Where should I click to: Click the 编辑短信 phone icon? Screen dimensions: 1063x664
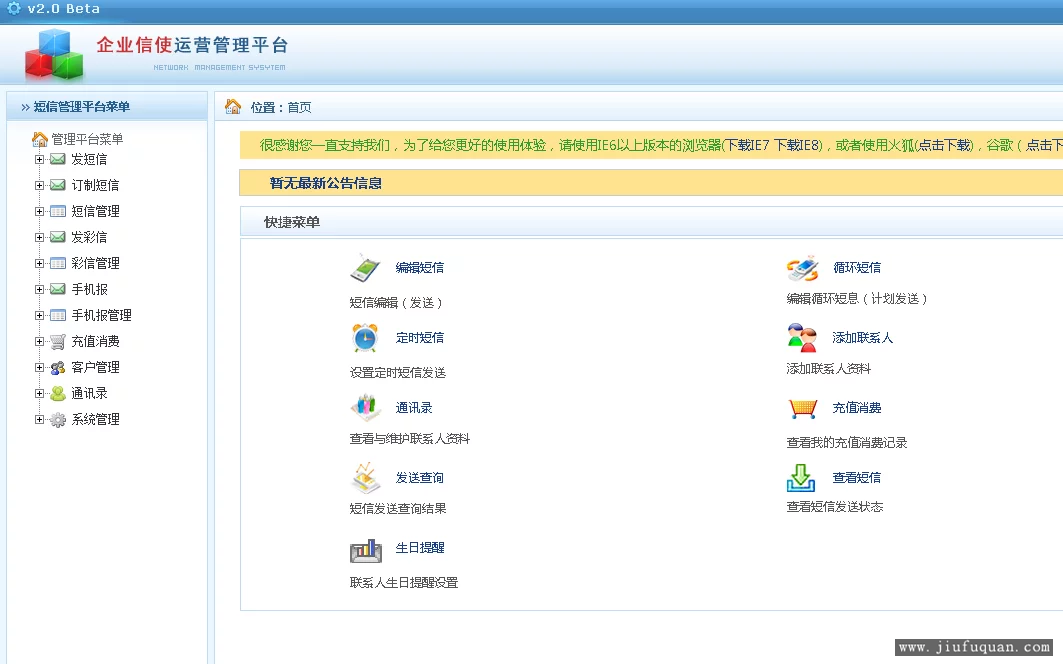(365, 268)
